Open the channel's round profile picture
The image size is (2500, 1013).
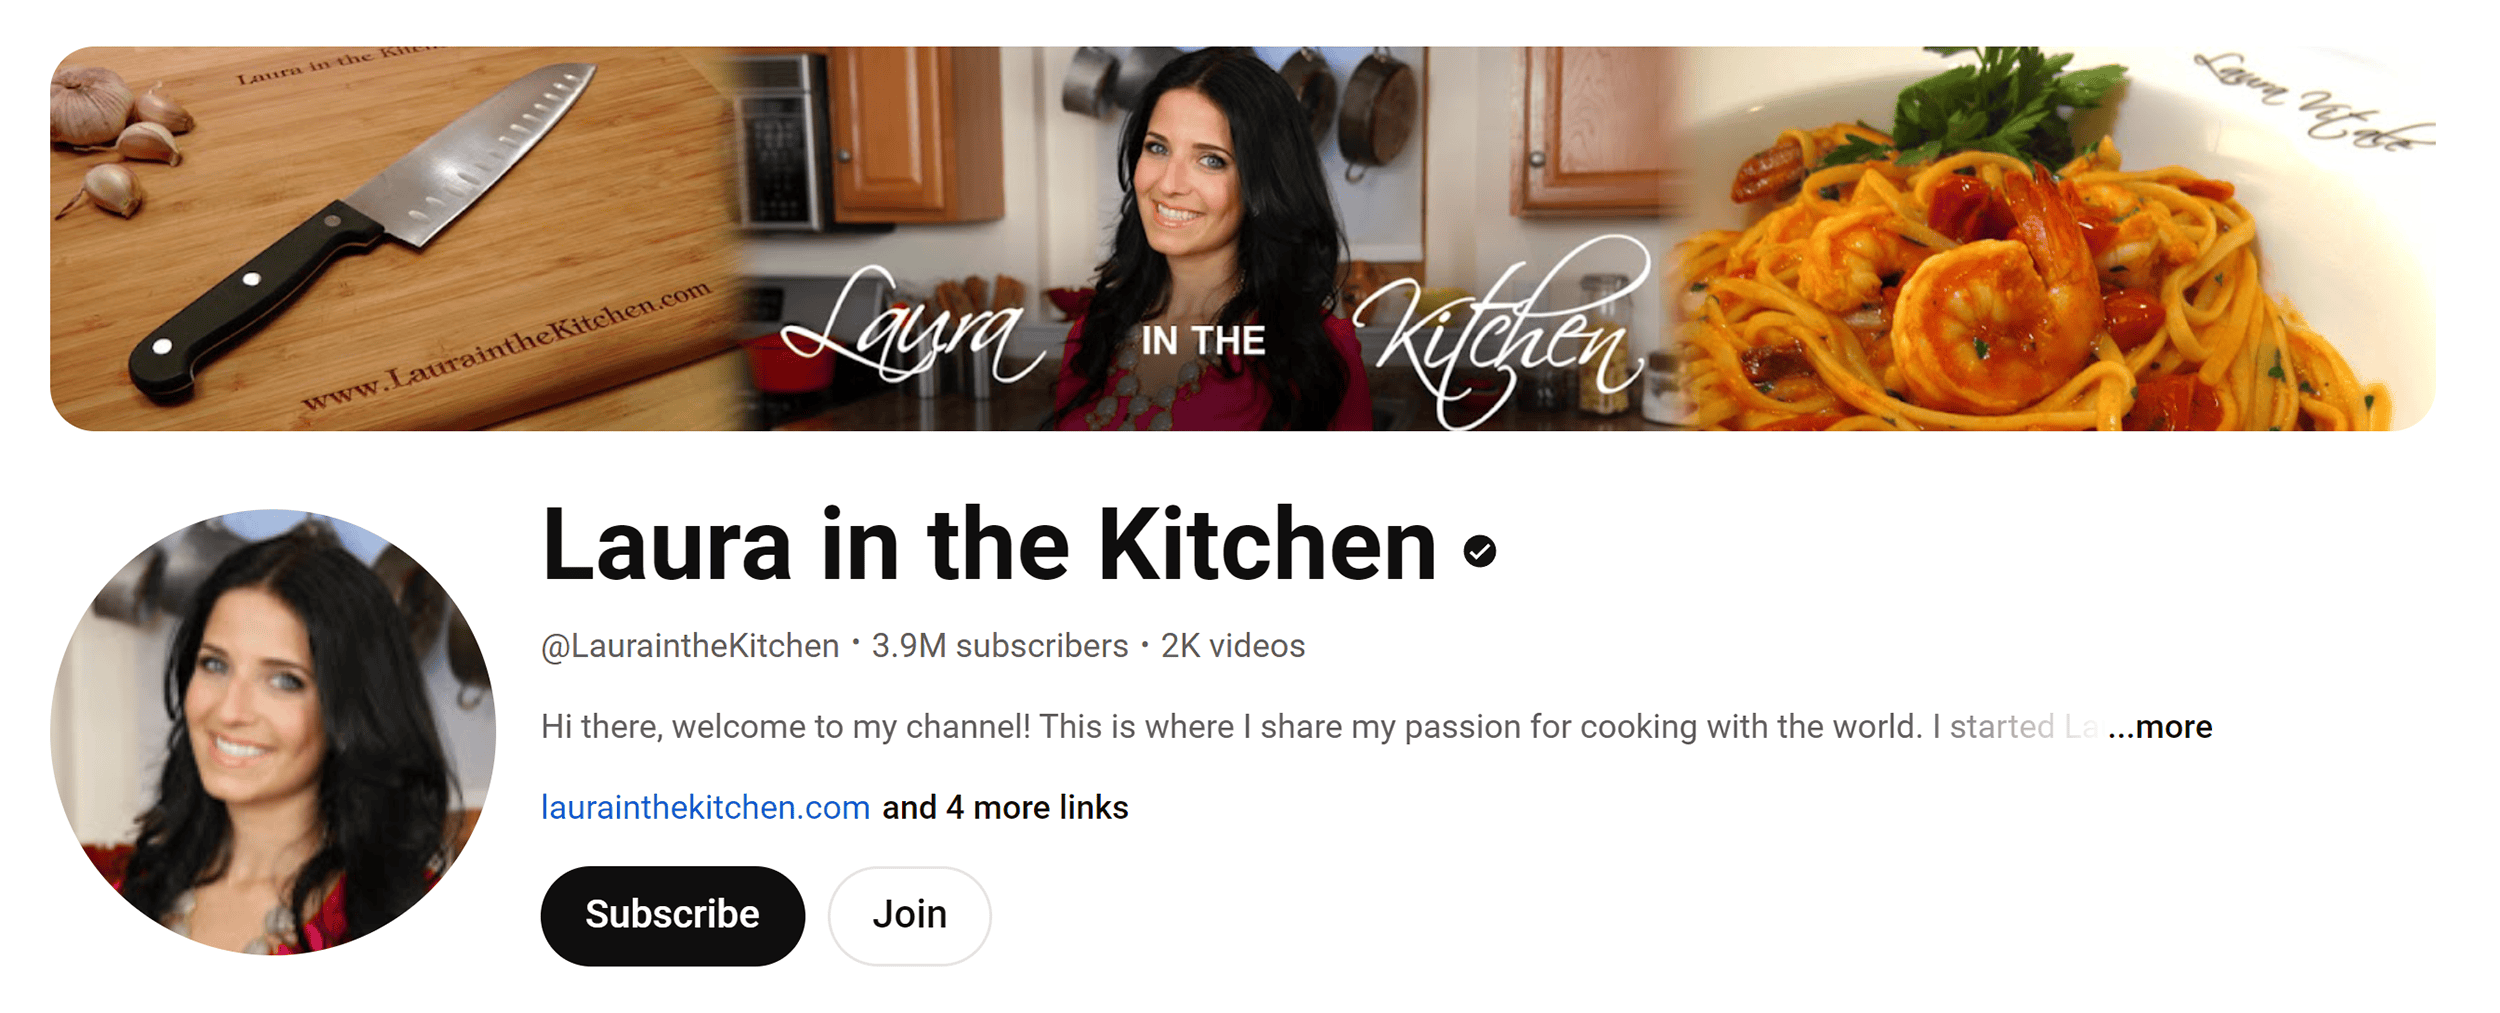click(273, 732)
